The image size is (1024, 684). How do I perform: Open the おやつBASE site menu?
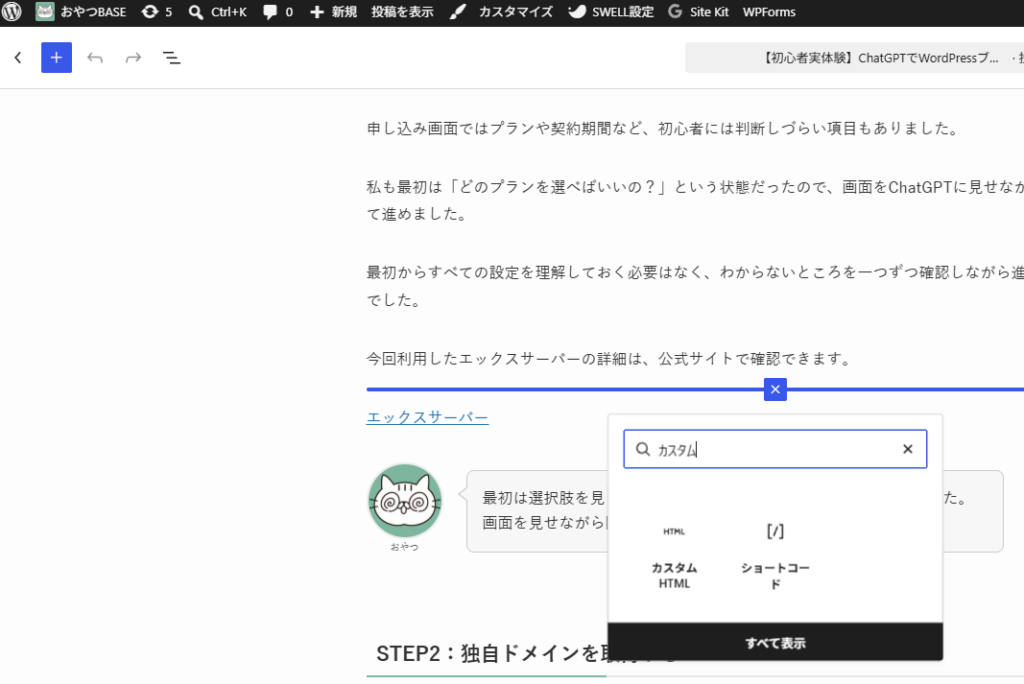click(x=81, y=12)
